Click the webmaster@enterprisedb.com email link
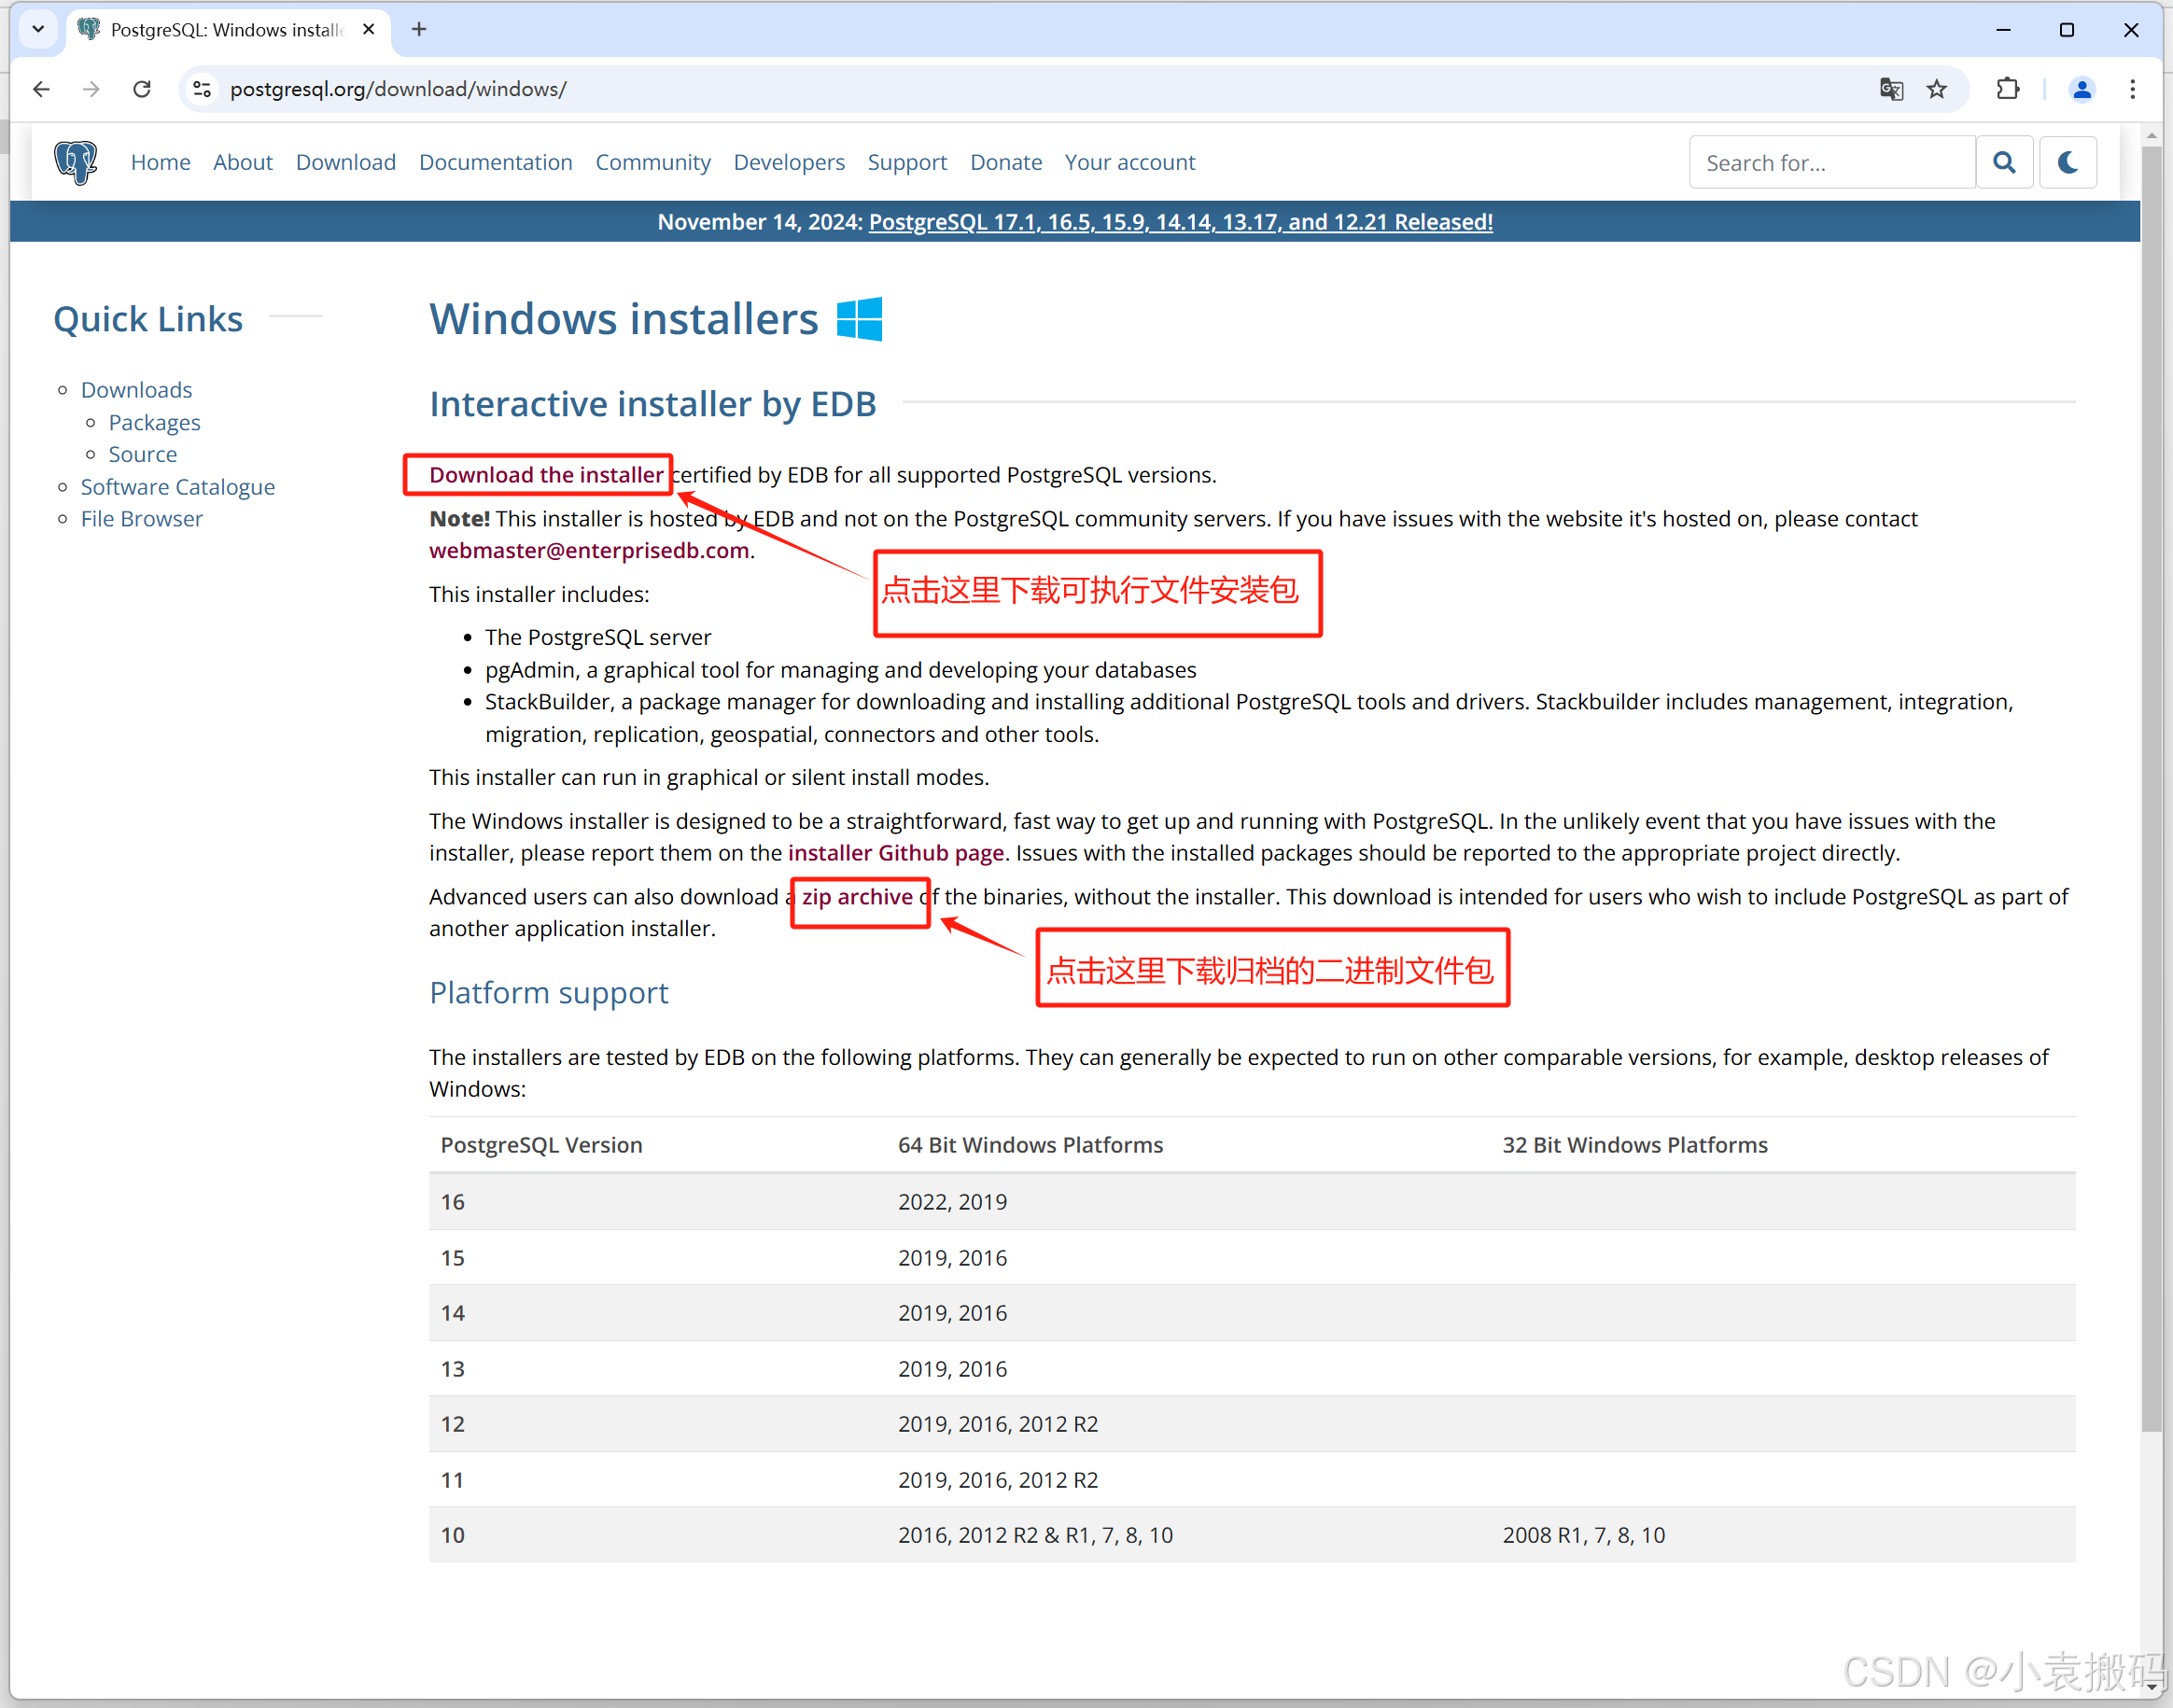The image size is (2173, 1708). point(589,551)
